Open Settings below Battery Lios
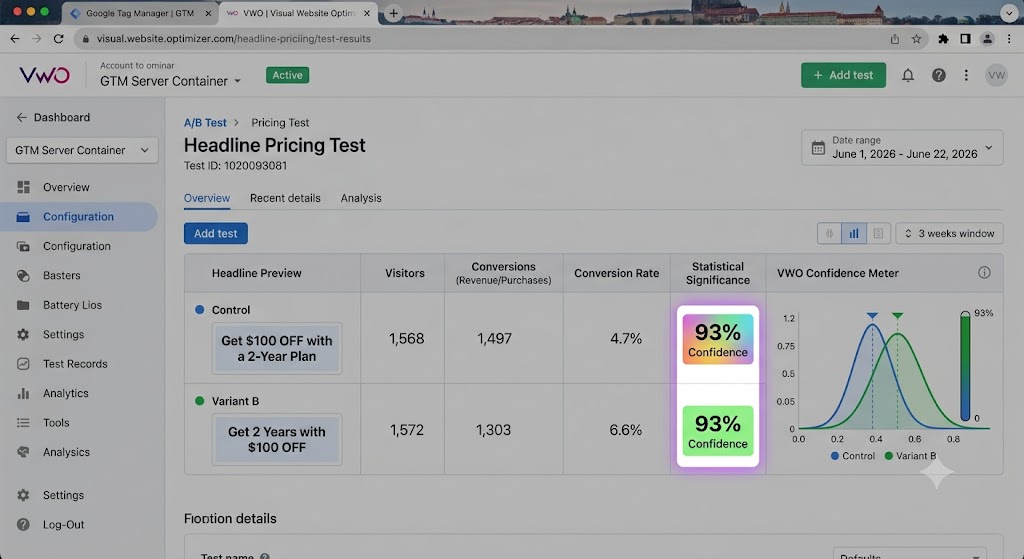This screenshot has height=559, width=1024. click(63, 334)
